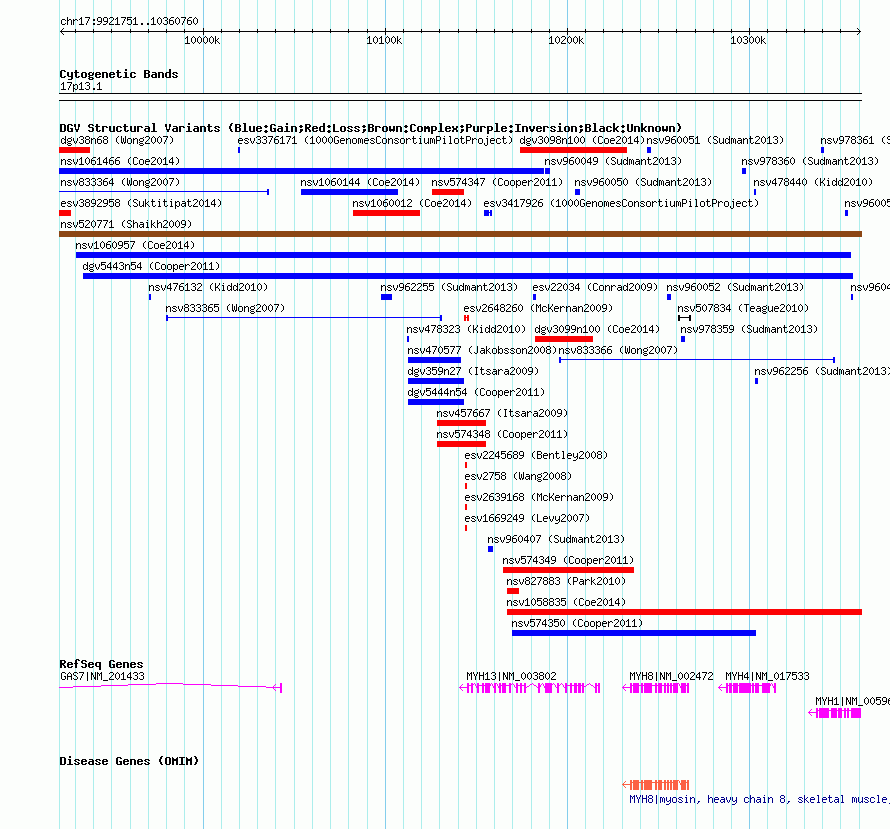
Task: Click the nsv574347 (Cooper2011) red bar
Action: (x=448, y=192)
